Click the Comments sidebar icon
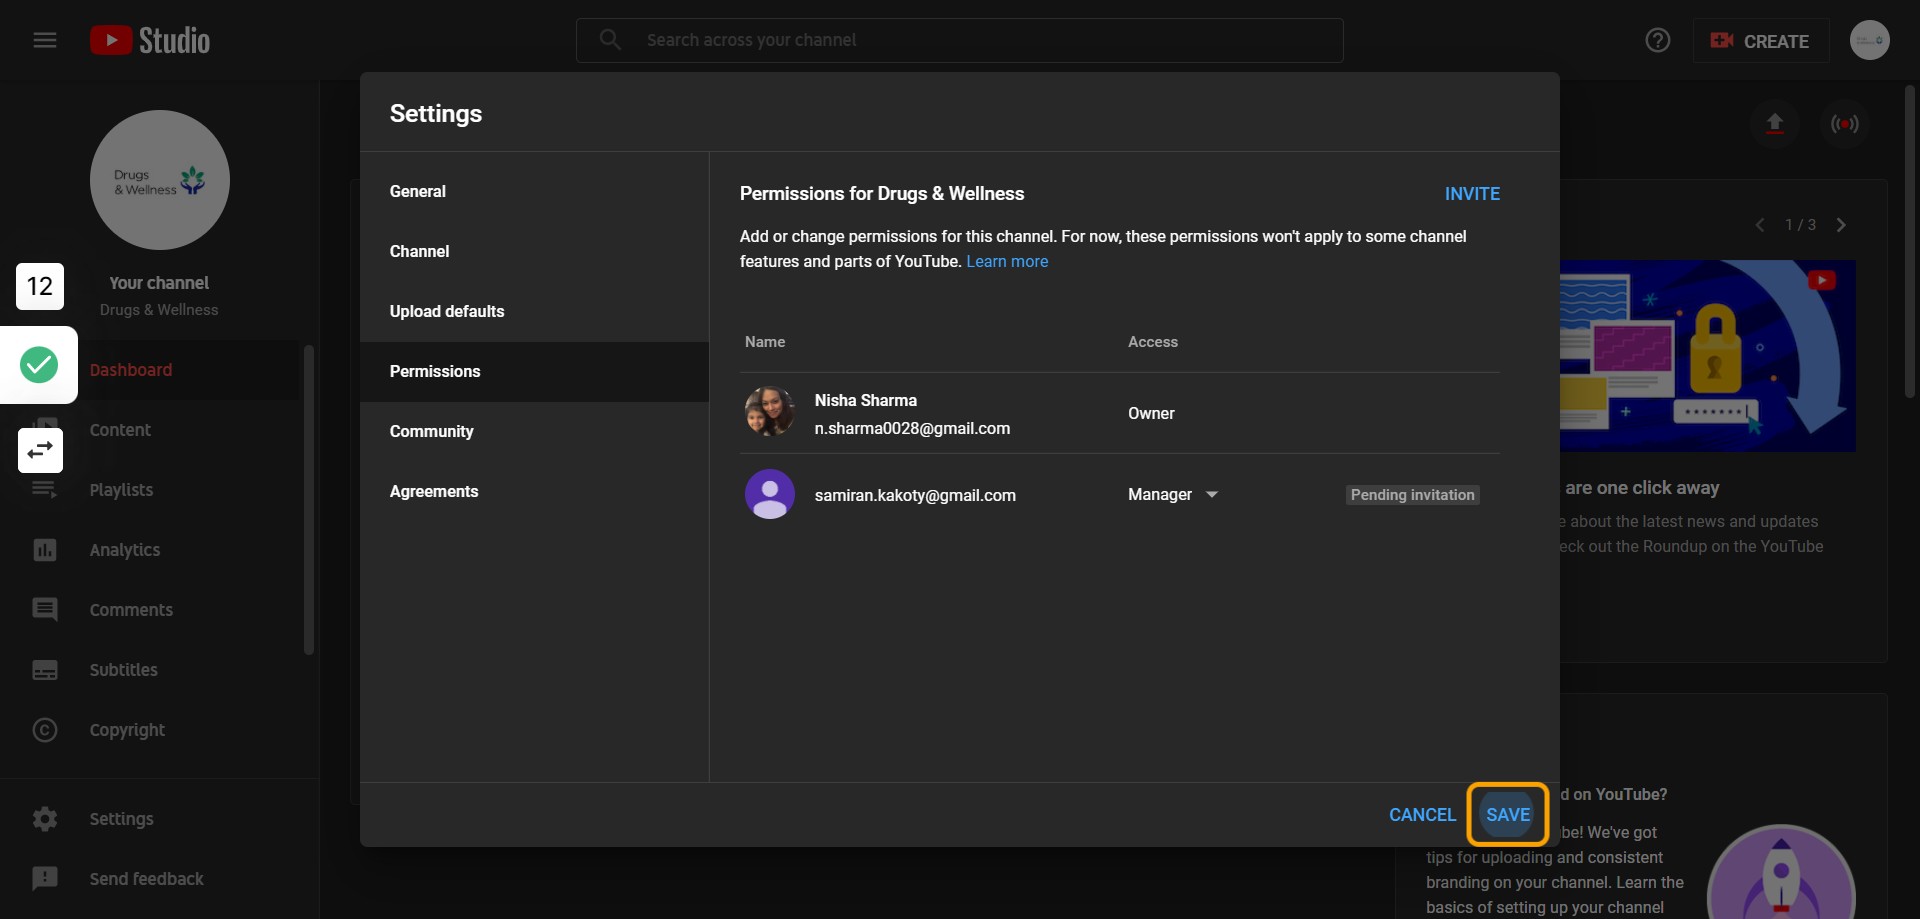The height and width of the screenshot is (919, 1920). coord(45,610)
